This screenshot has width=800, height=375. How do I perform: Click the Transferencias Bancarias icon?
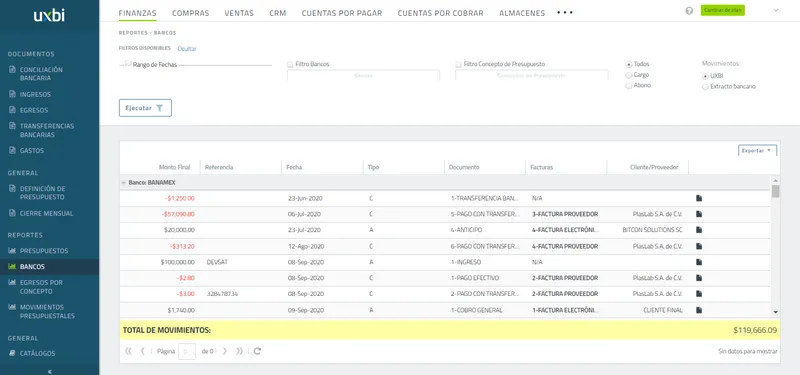pyautogui.click(x=12, y=126)
